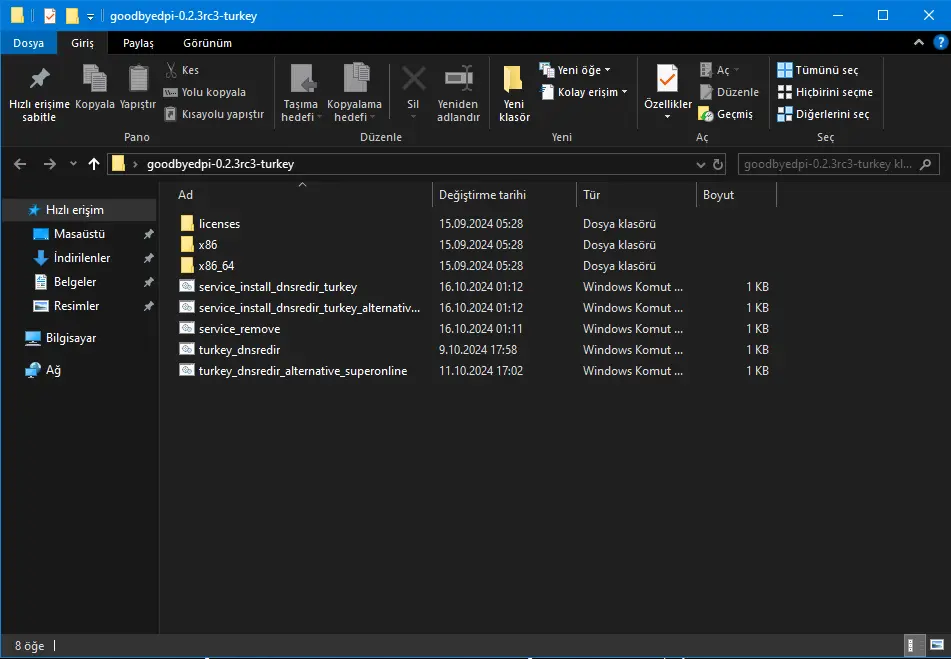Viewport: 951px width, 659px height.
Task: Select the licenses folder
Action: click(x=219, y=224)
